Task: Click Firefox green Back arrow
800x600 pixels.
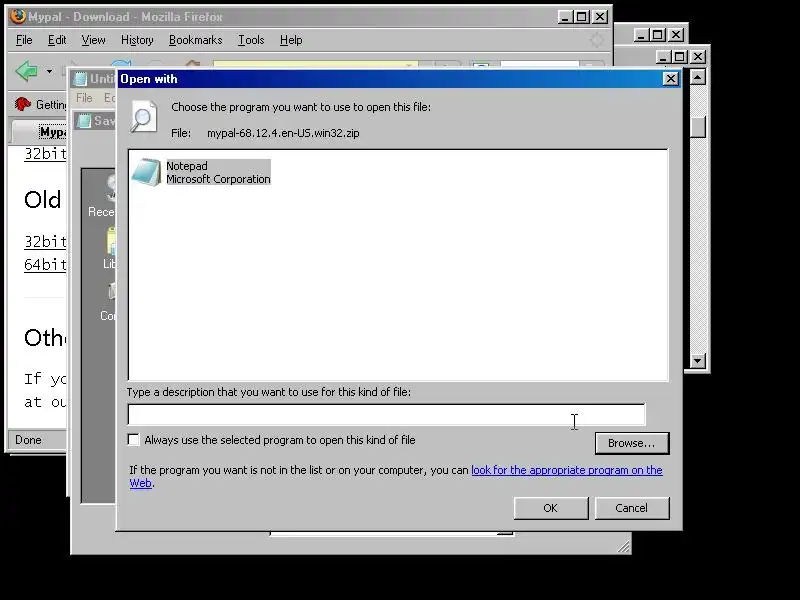Action: tap(27, 71)
